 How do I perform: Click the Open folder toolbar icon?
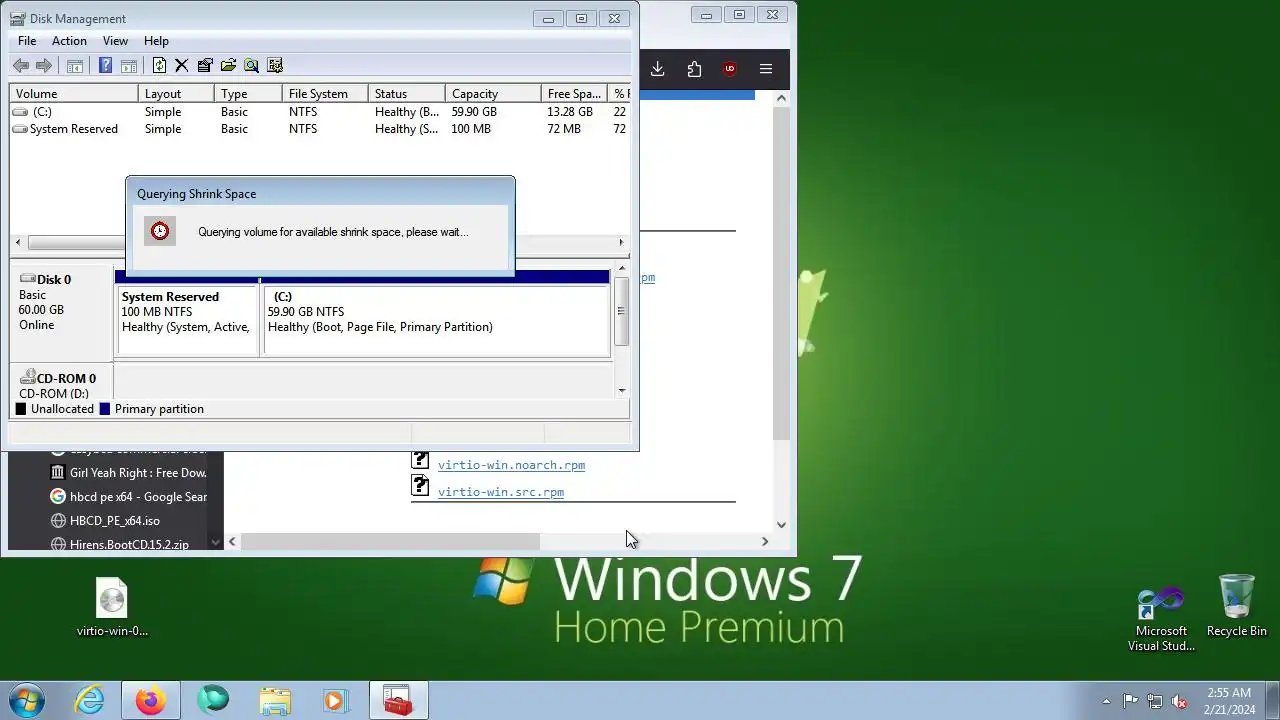click(228, 66)
